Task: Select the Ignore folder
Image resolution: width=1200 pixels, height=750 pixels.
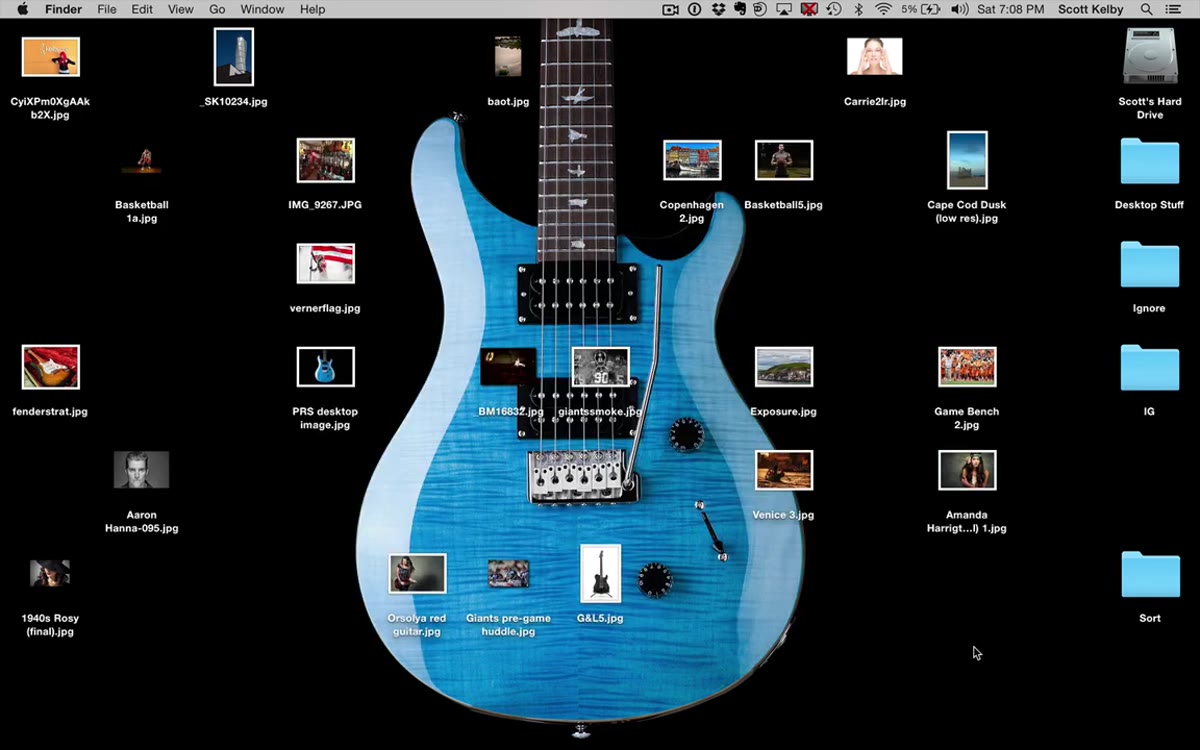Action: point(1150,264)
